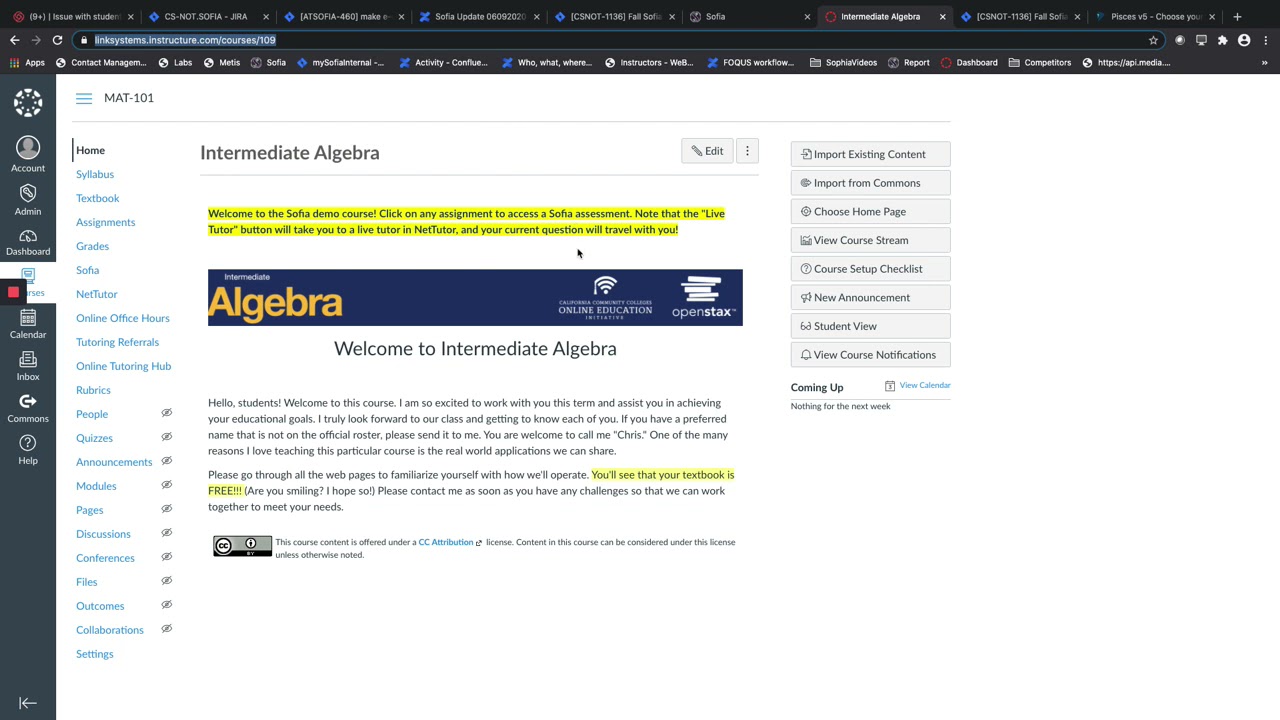The height and width of the screenshot is (720, 1280).
Task: Open the Chrome extensions puzzle icon
Action: (1222, 40)
